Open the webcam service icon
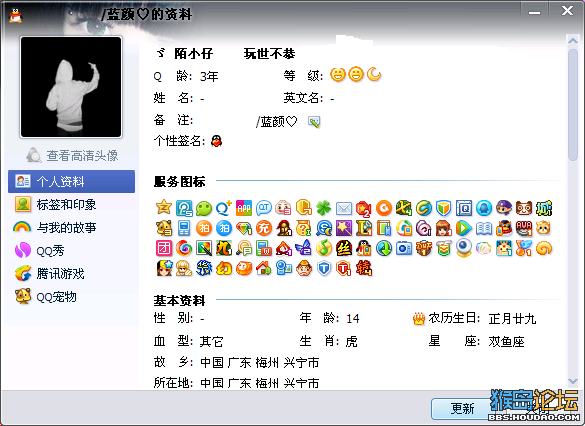 463,248
